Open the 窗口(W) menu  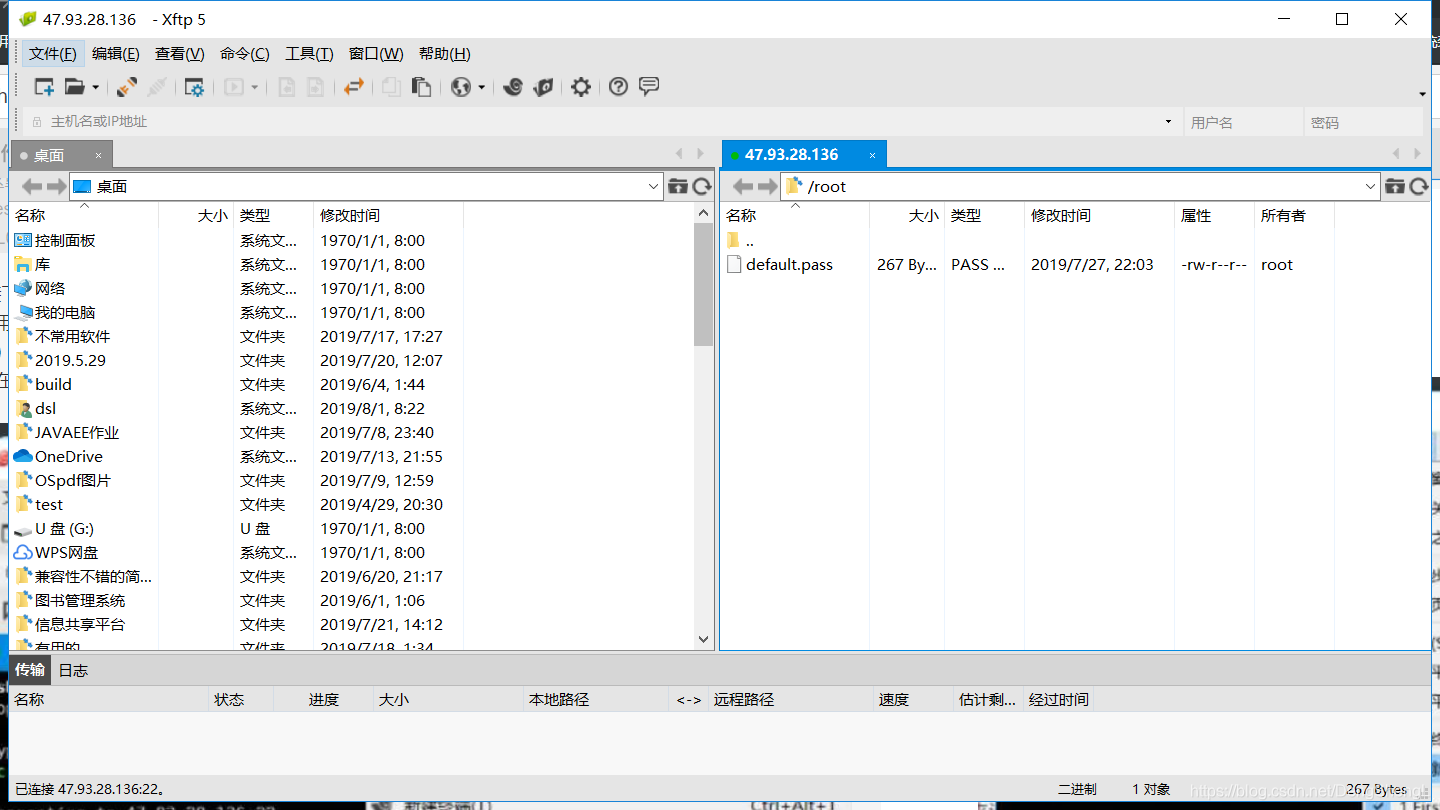tap(376, 54)
